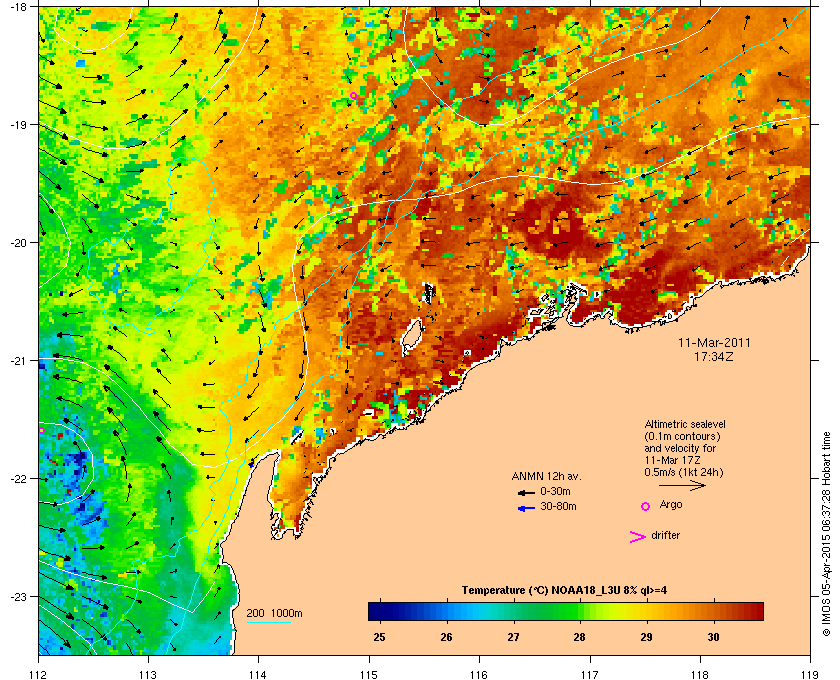Click the magenta drifter arrow legend symbol
840x680 pixels.
coord(638,537)
